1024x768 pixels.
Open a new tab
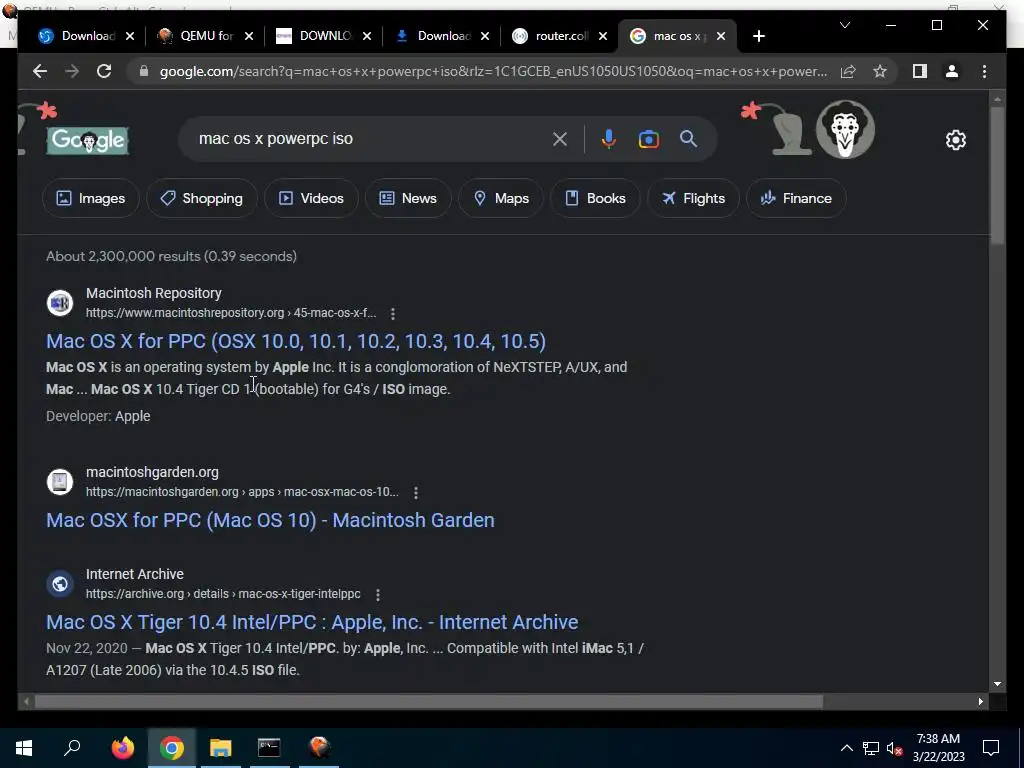758,36
